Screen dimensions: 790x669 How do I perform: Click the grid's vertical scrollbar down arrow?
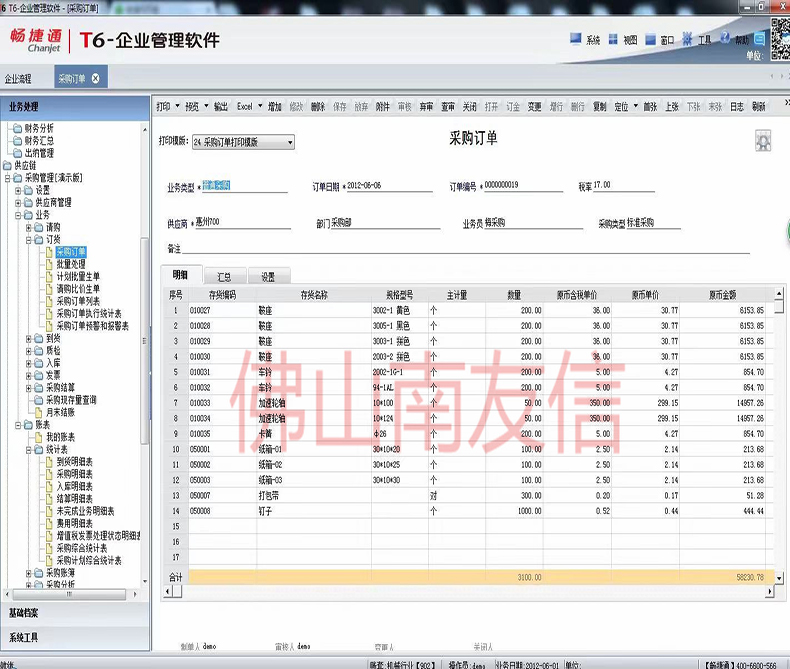779,578
